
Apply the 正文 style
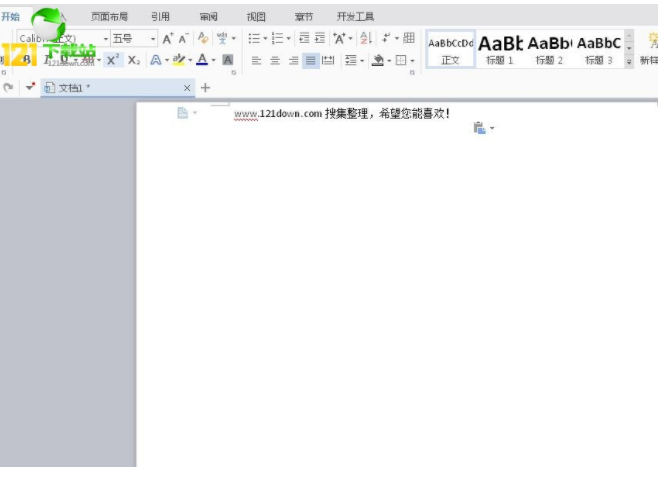[450, 48]
